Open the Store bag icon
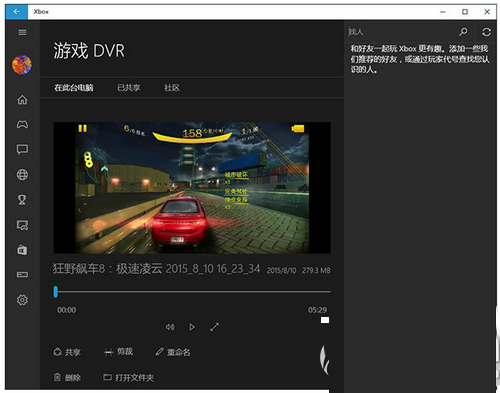 [22, 250]
